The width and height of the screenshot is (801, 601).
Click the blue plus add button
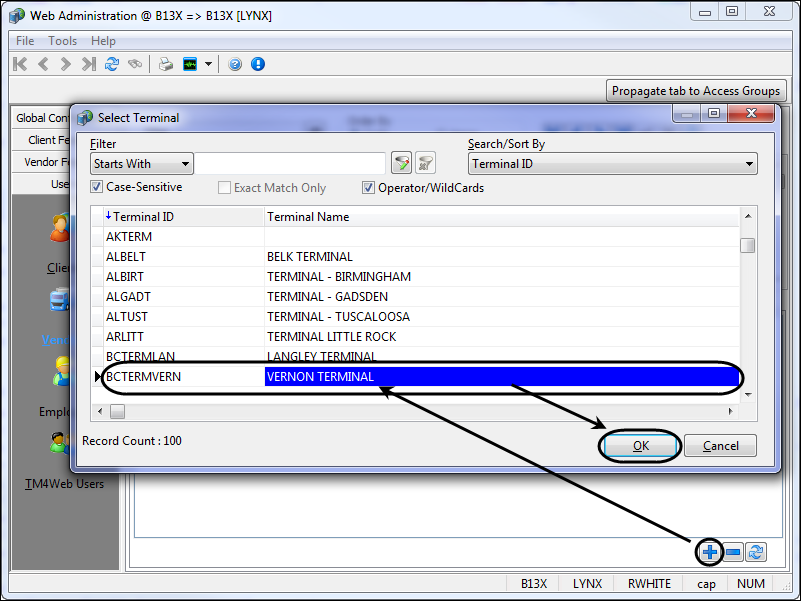click(710, 552)
